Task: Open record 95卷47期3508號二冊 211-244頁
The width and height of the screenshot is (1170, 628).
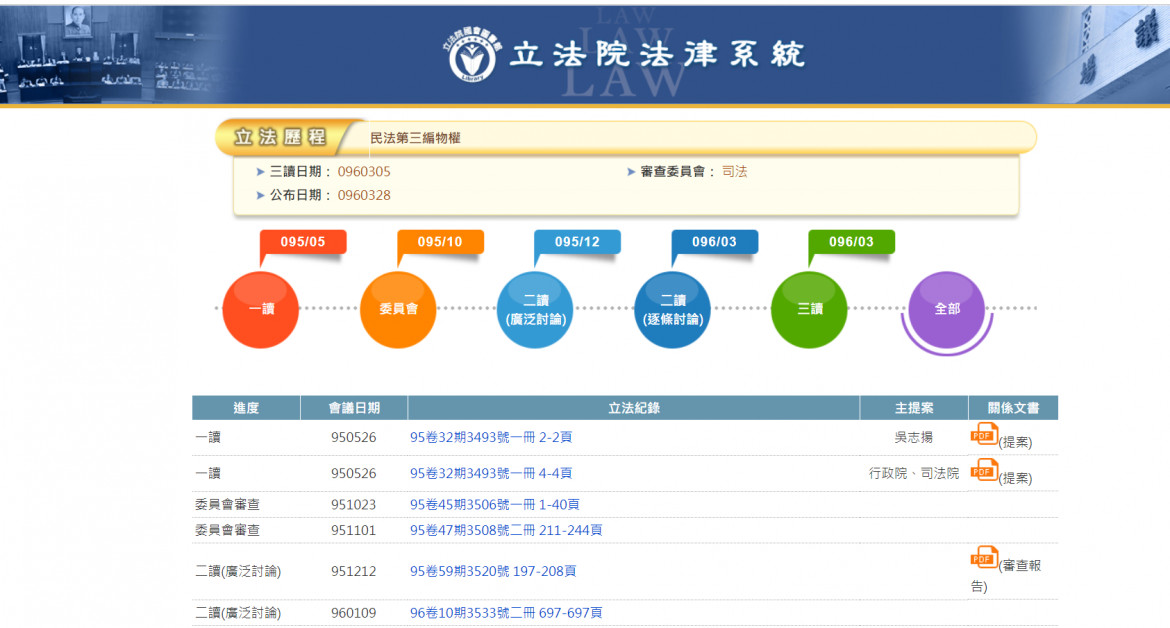Action: tap(506, 530)
